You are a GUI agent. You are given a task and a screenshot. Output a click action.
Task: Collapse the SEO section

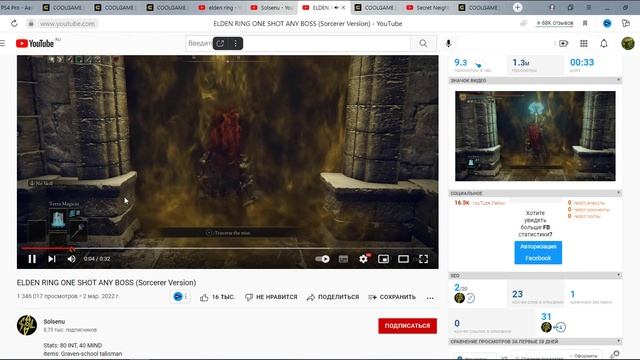[x=618, y=275]
